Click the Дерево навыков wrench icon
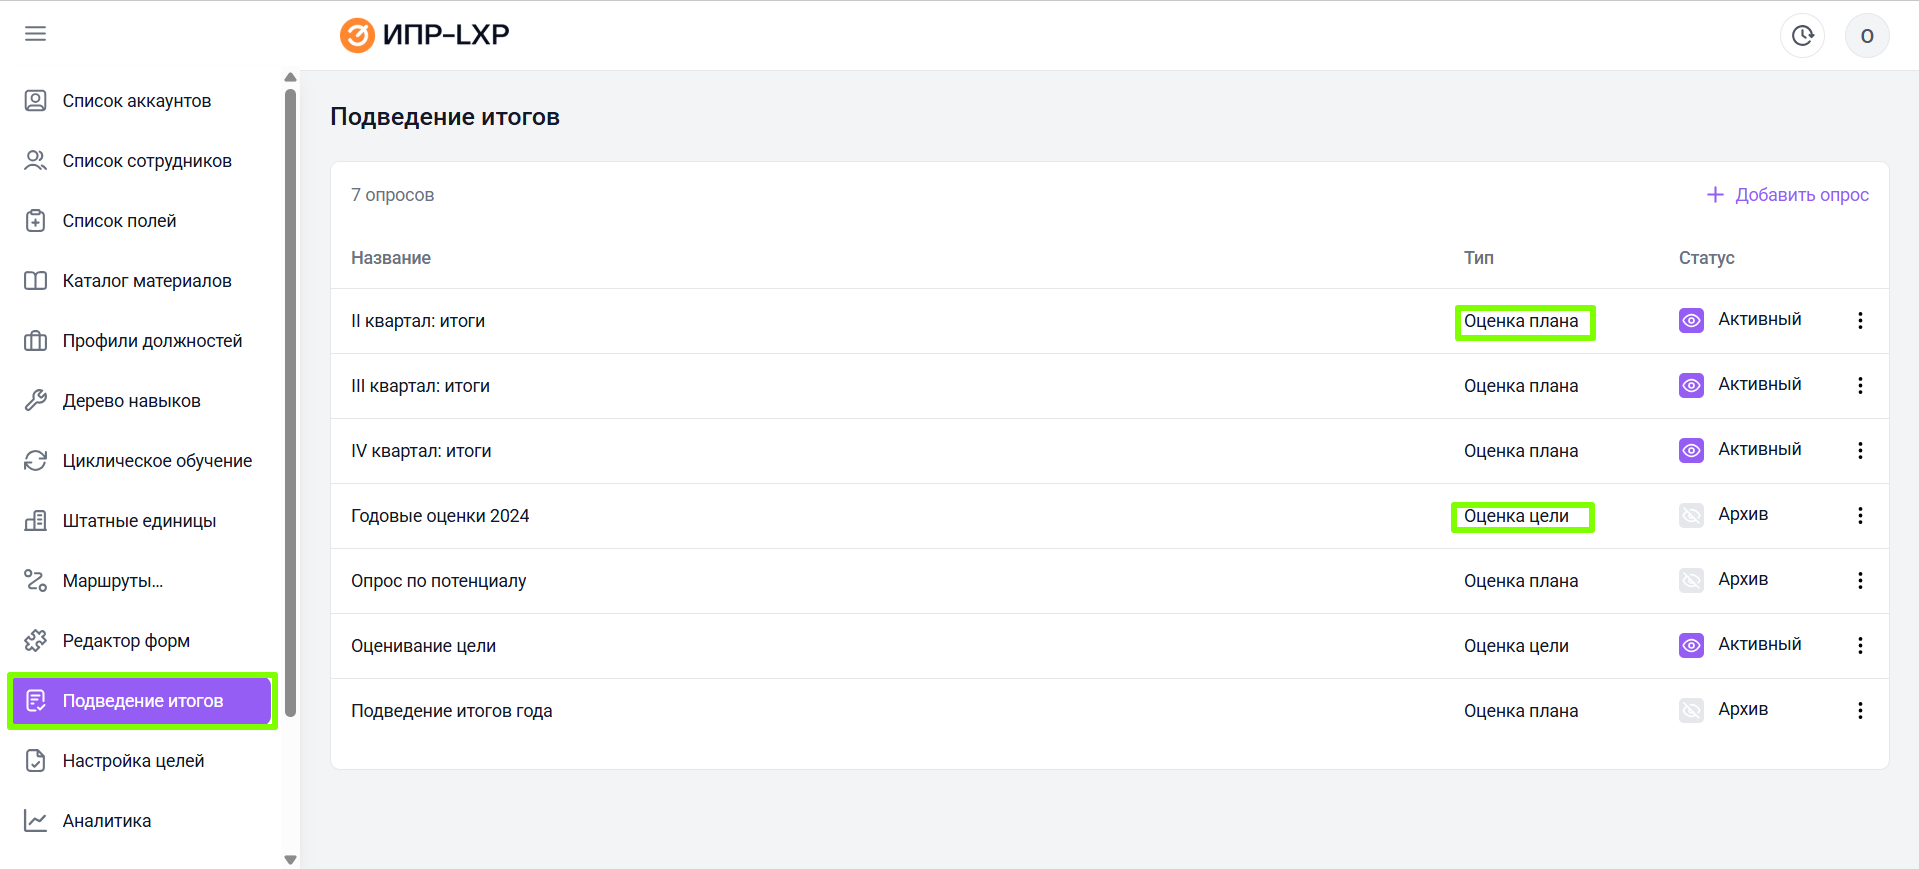This screenshot has width=1919, height=869. click(x=36, y=401)
